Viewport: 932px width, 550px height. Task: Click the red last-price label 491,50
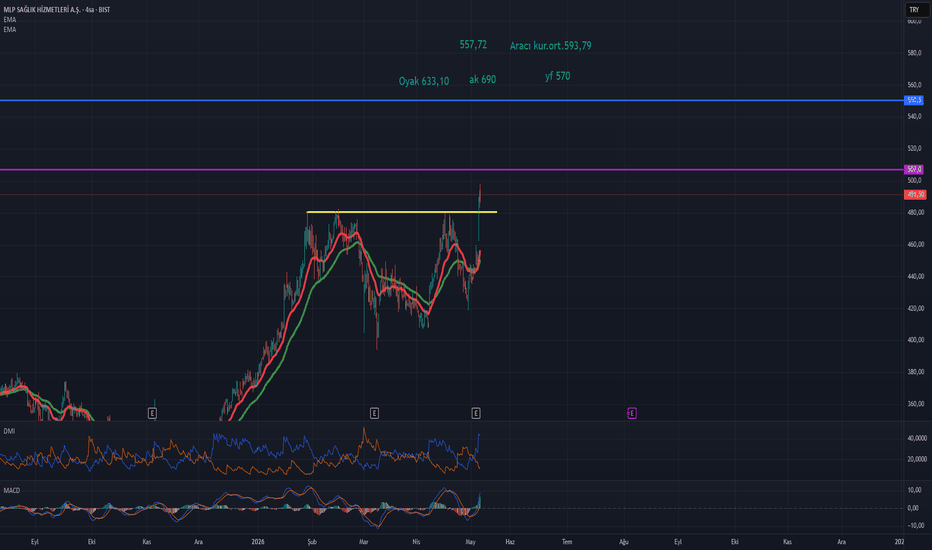[x=915, y=194]
